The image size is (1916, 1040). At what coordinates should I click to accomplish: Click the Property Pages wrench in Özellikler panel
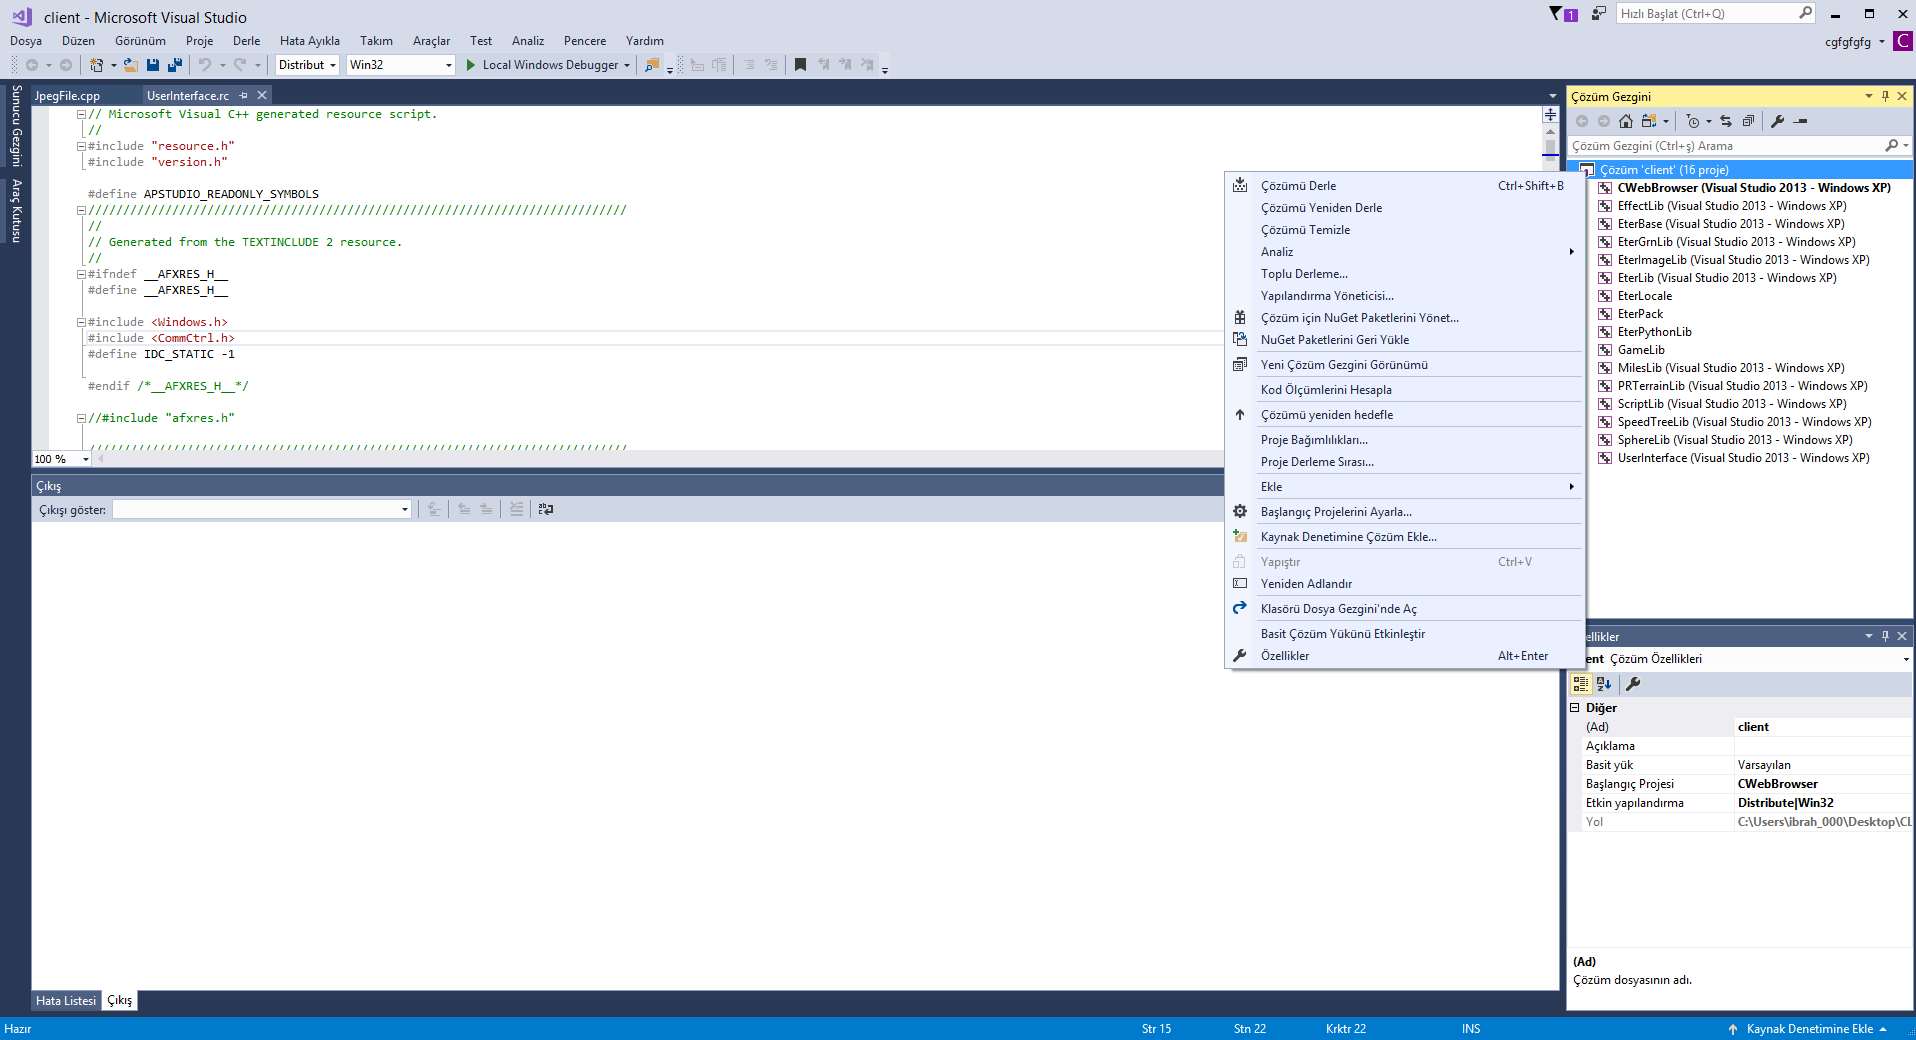tap(1633, 684)
